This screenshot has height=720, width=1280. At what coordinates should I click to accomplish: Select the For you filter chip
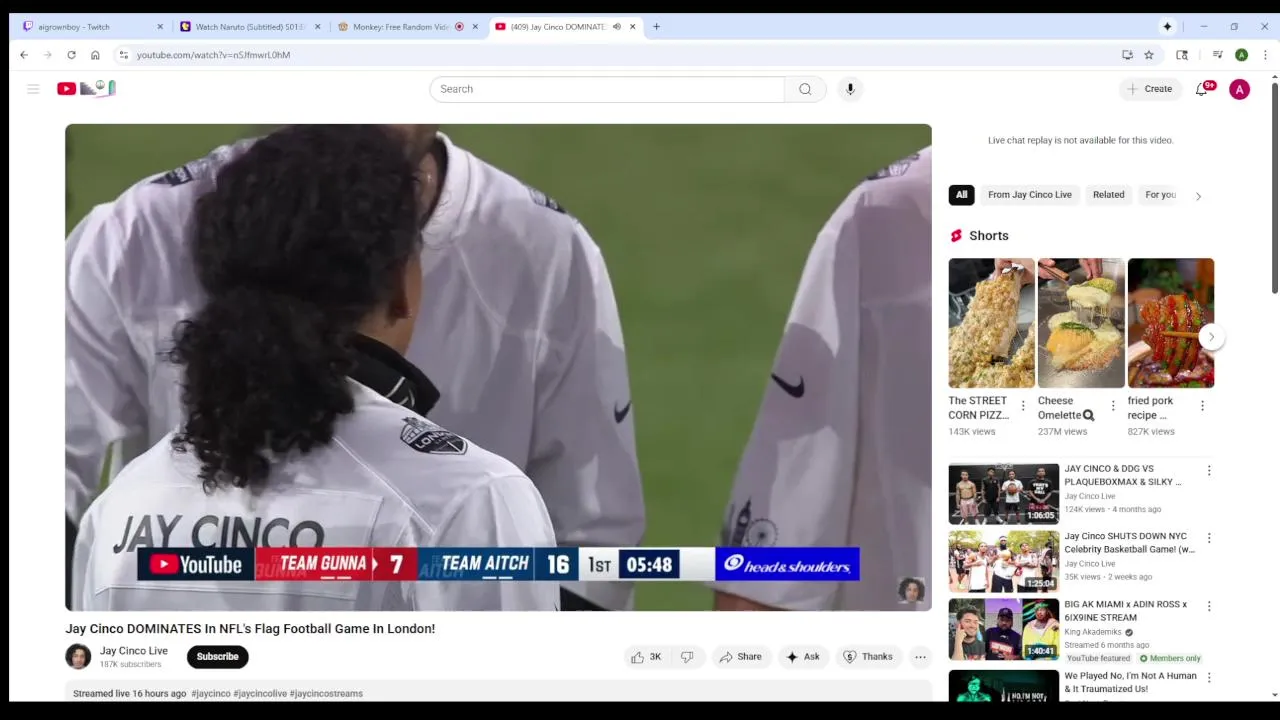click(1160, 195)
